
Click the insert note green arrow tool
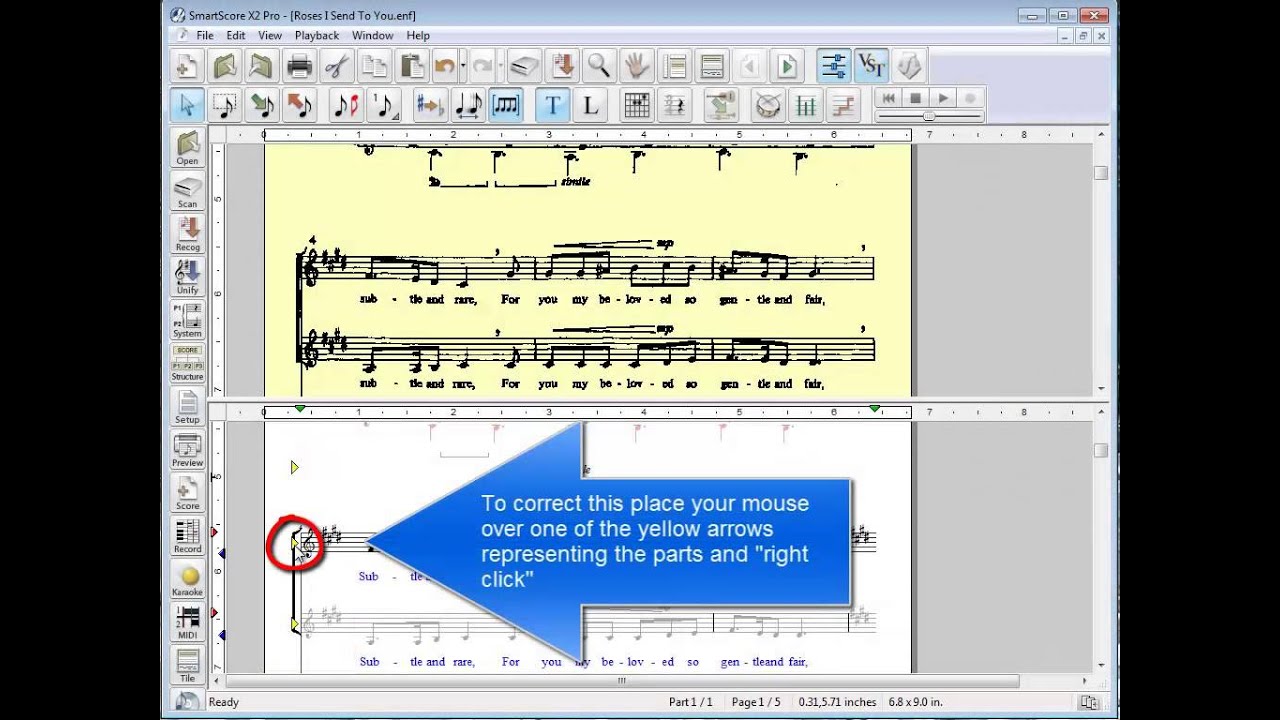[262, 105]
